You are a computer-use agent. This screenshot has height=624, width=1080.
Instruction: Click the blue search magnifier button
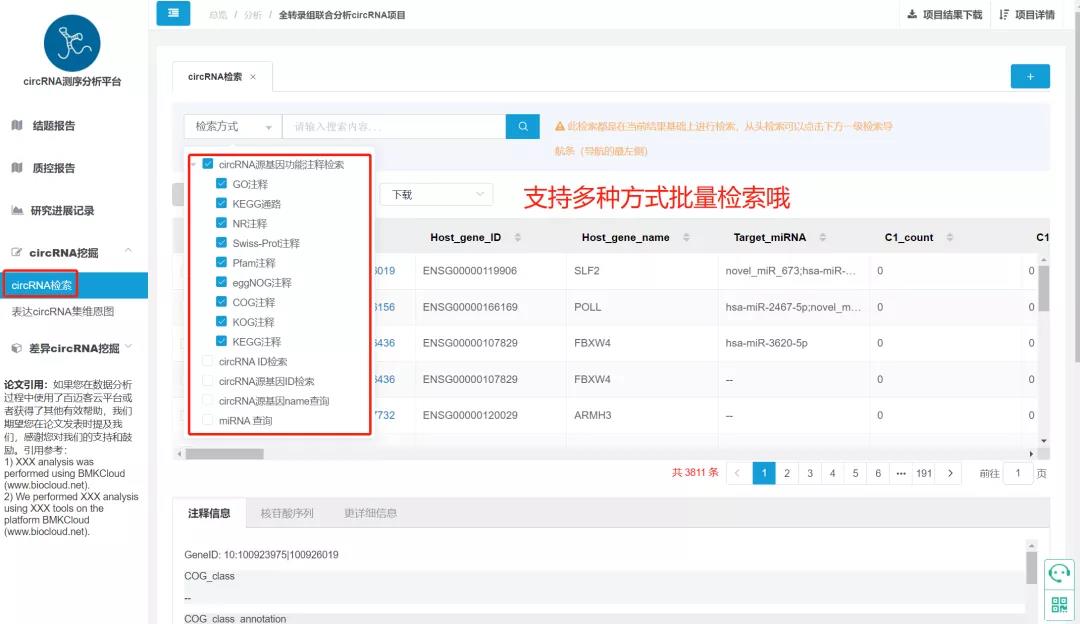(522, 126)
